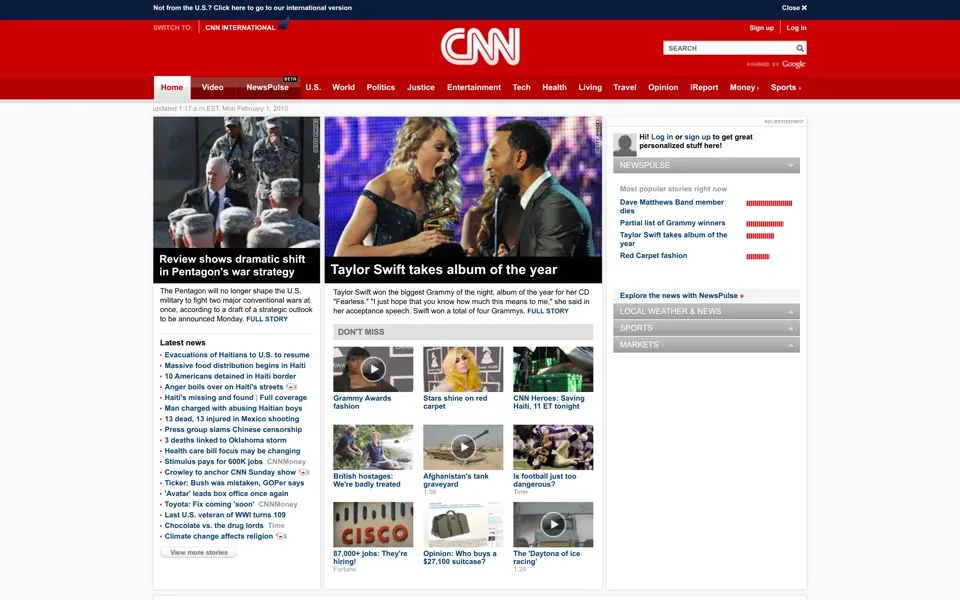Switch to CNN INTERNATIONAL
Screen dimensions: 960x600
(240, 28)
